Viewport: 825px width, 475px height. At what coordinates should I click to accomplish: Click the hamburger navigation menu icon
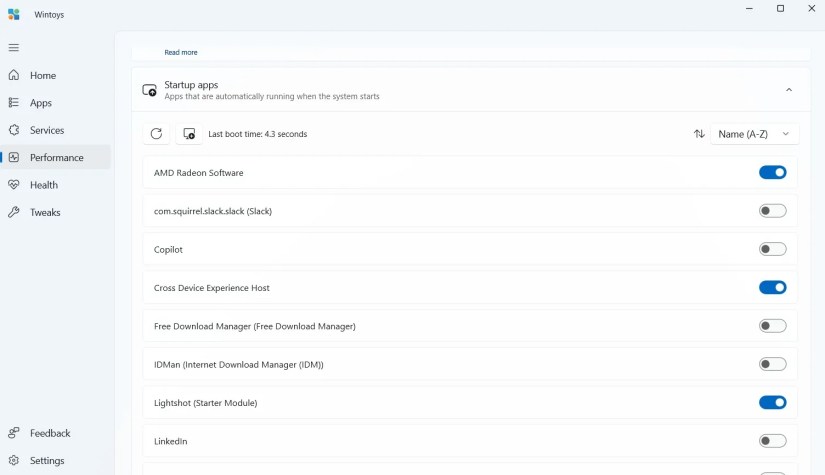tap(14, 48)
